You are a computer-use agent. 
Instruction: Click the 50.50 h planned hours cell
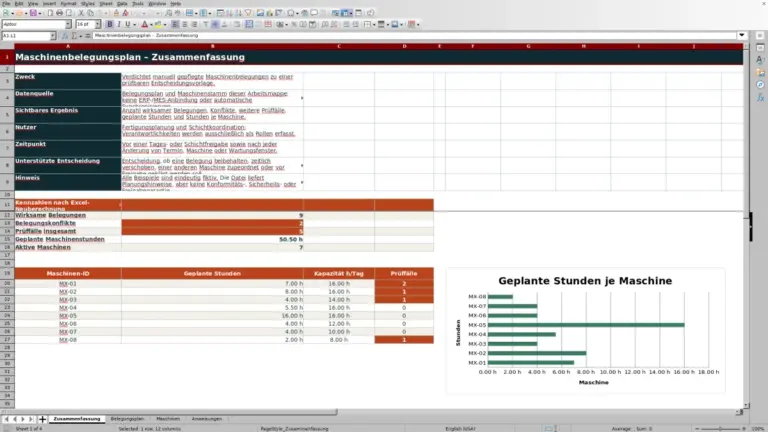tap(212, 240)
